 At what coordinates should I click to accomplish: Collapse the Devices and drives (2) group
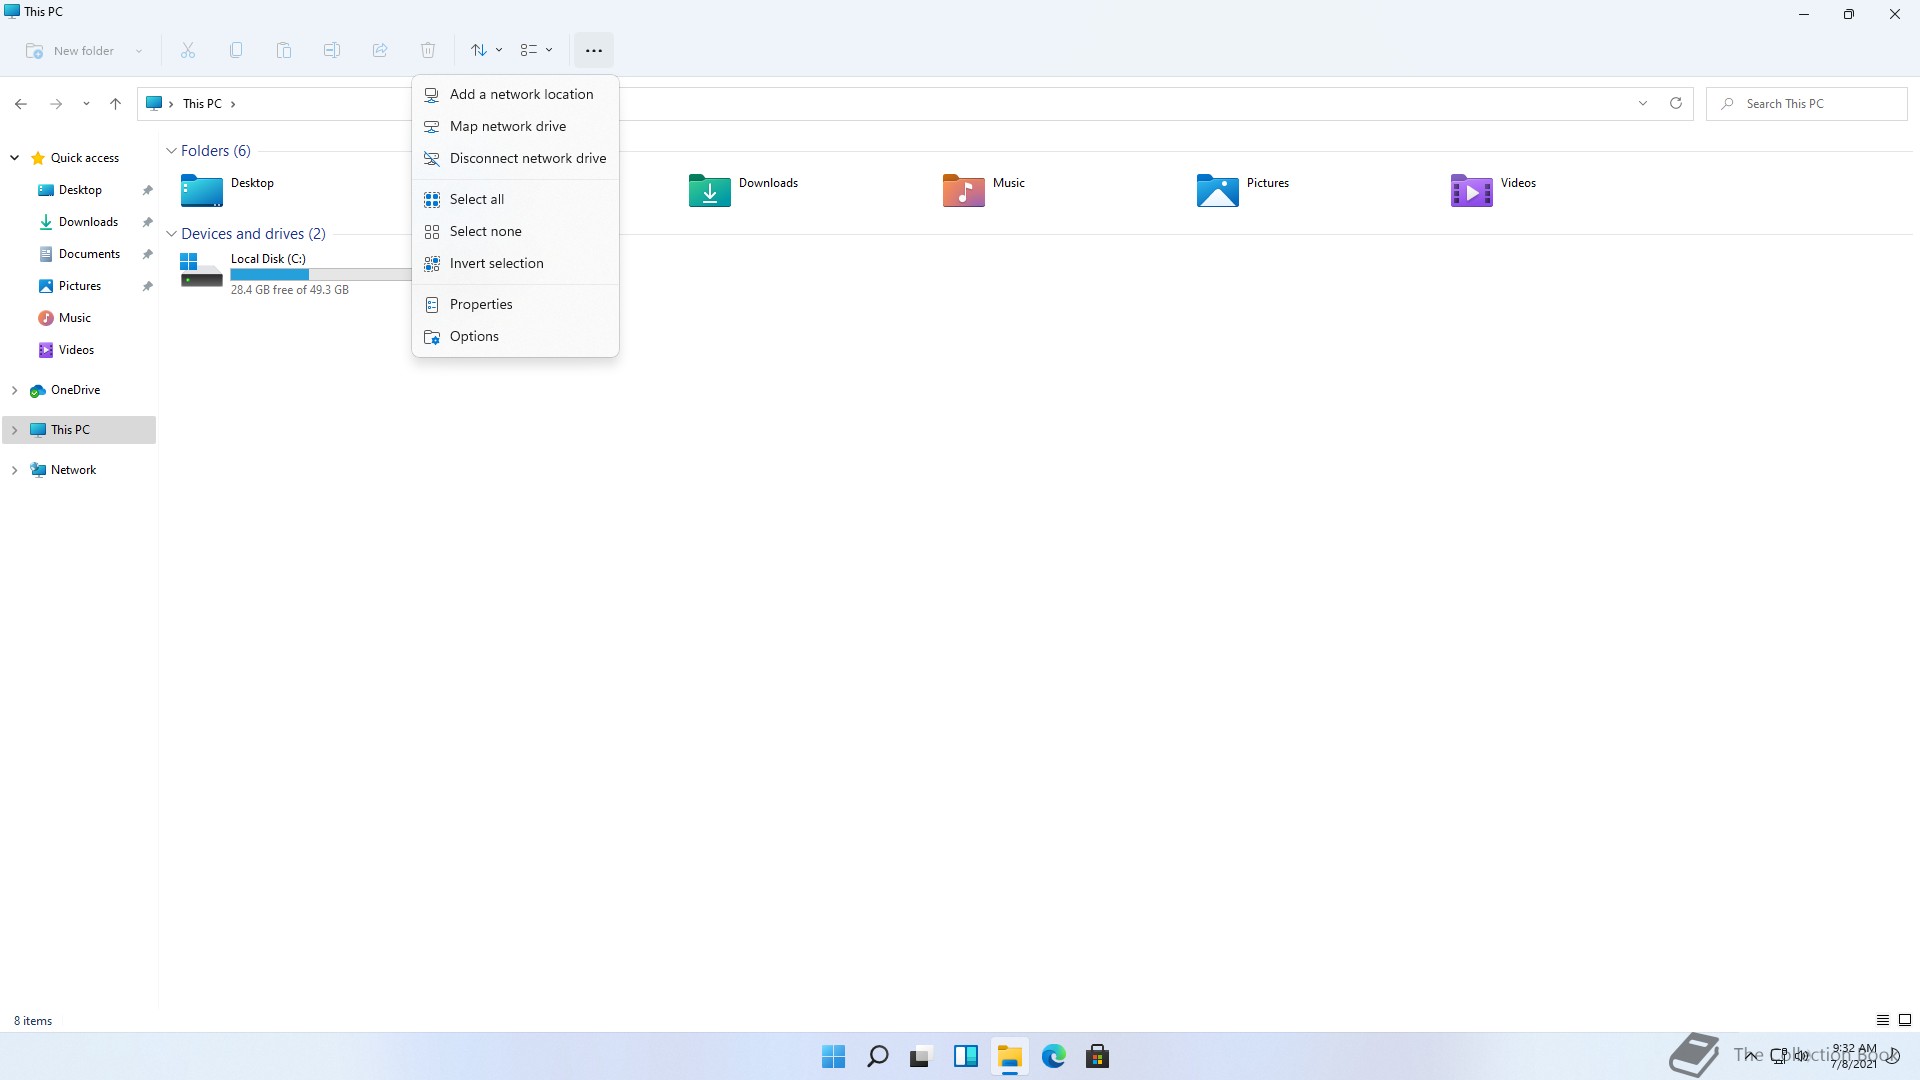(171, 234)
